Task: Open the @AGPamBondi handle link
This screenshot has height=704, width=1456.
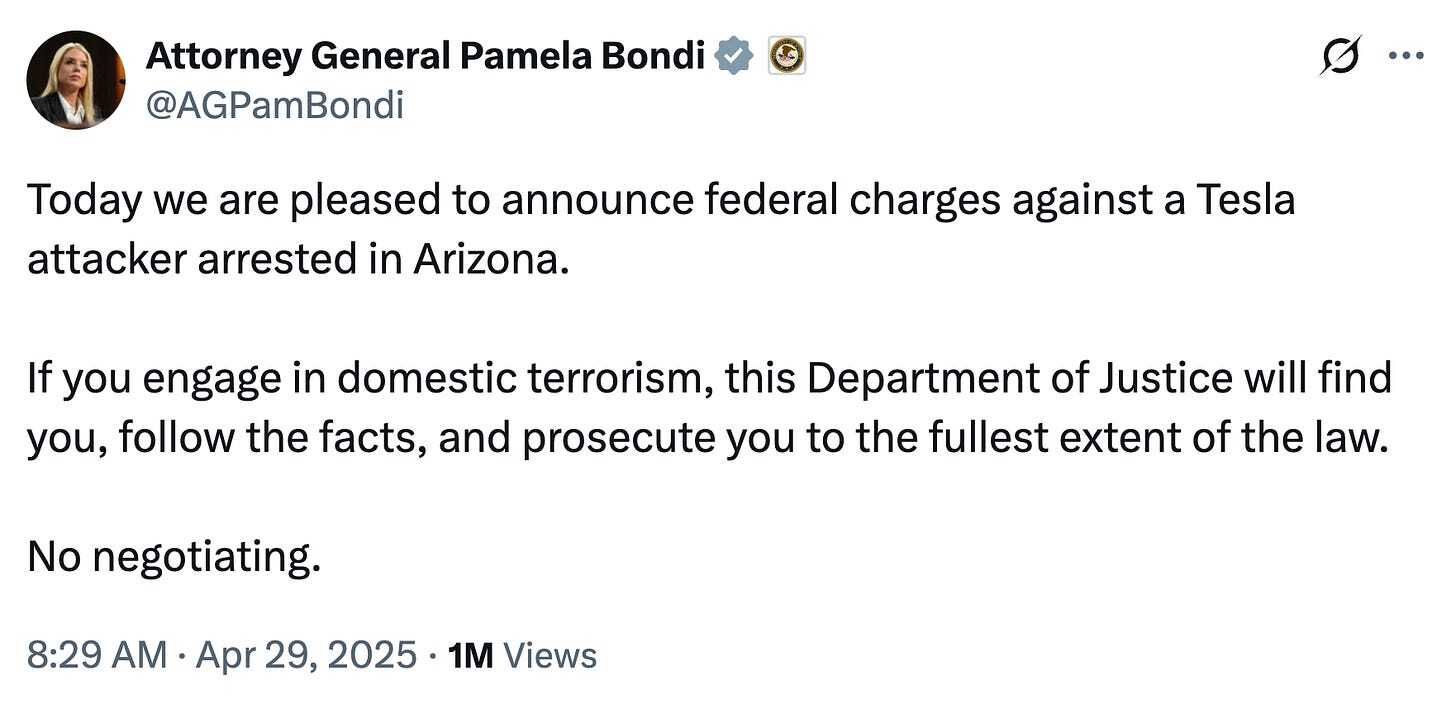Action: point(275,103)
